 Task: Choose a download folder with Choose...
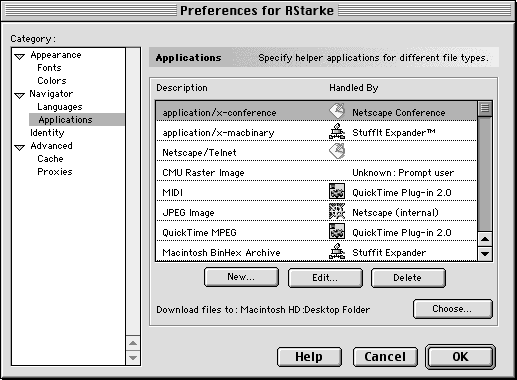(x=452, y=309)
